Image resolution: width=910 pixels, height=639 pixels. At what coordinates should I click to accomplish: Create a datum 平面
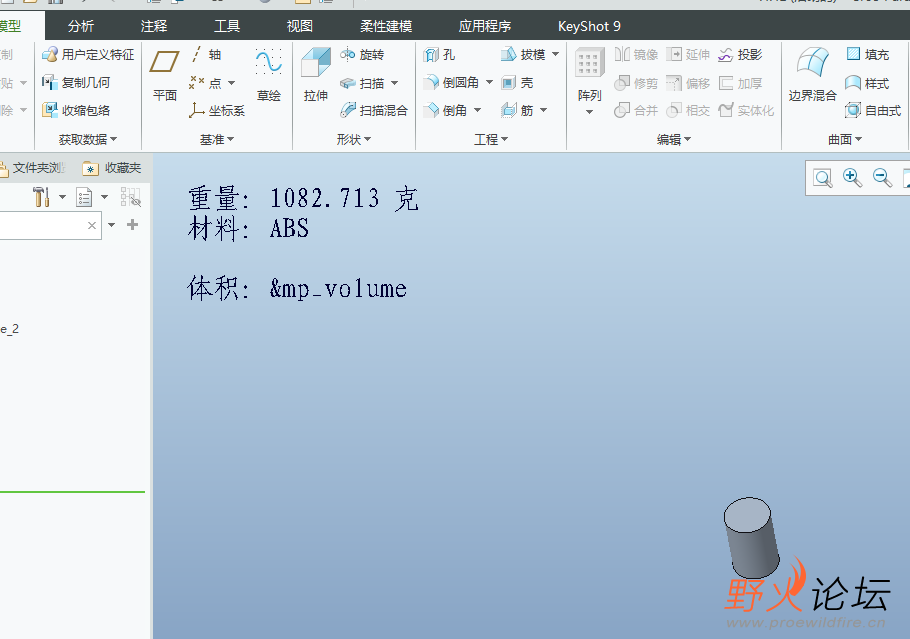[164, 75]
